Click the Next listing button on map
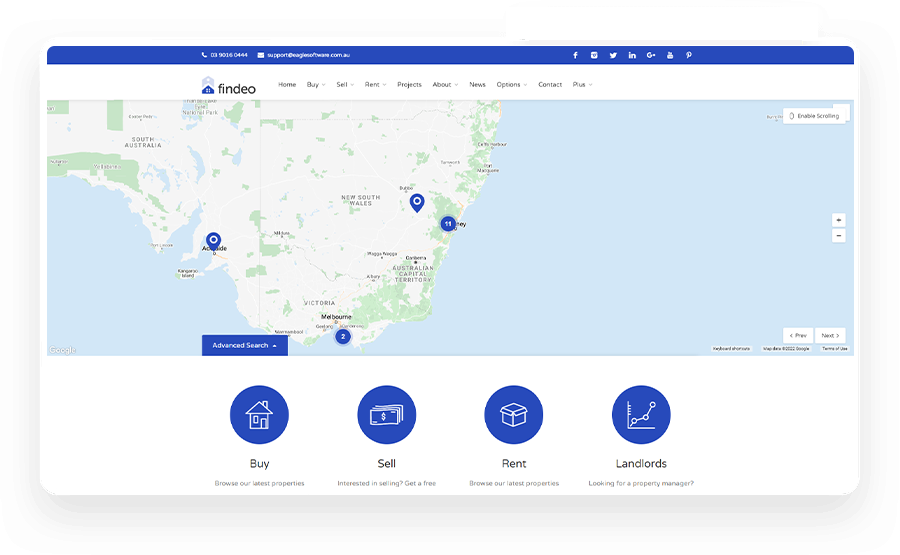Viewport: 900px width, 555px height. tap(830, 336)
